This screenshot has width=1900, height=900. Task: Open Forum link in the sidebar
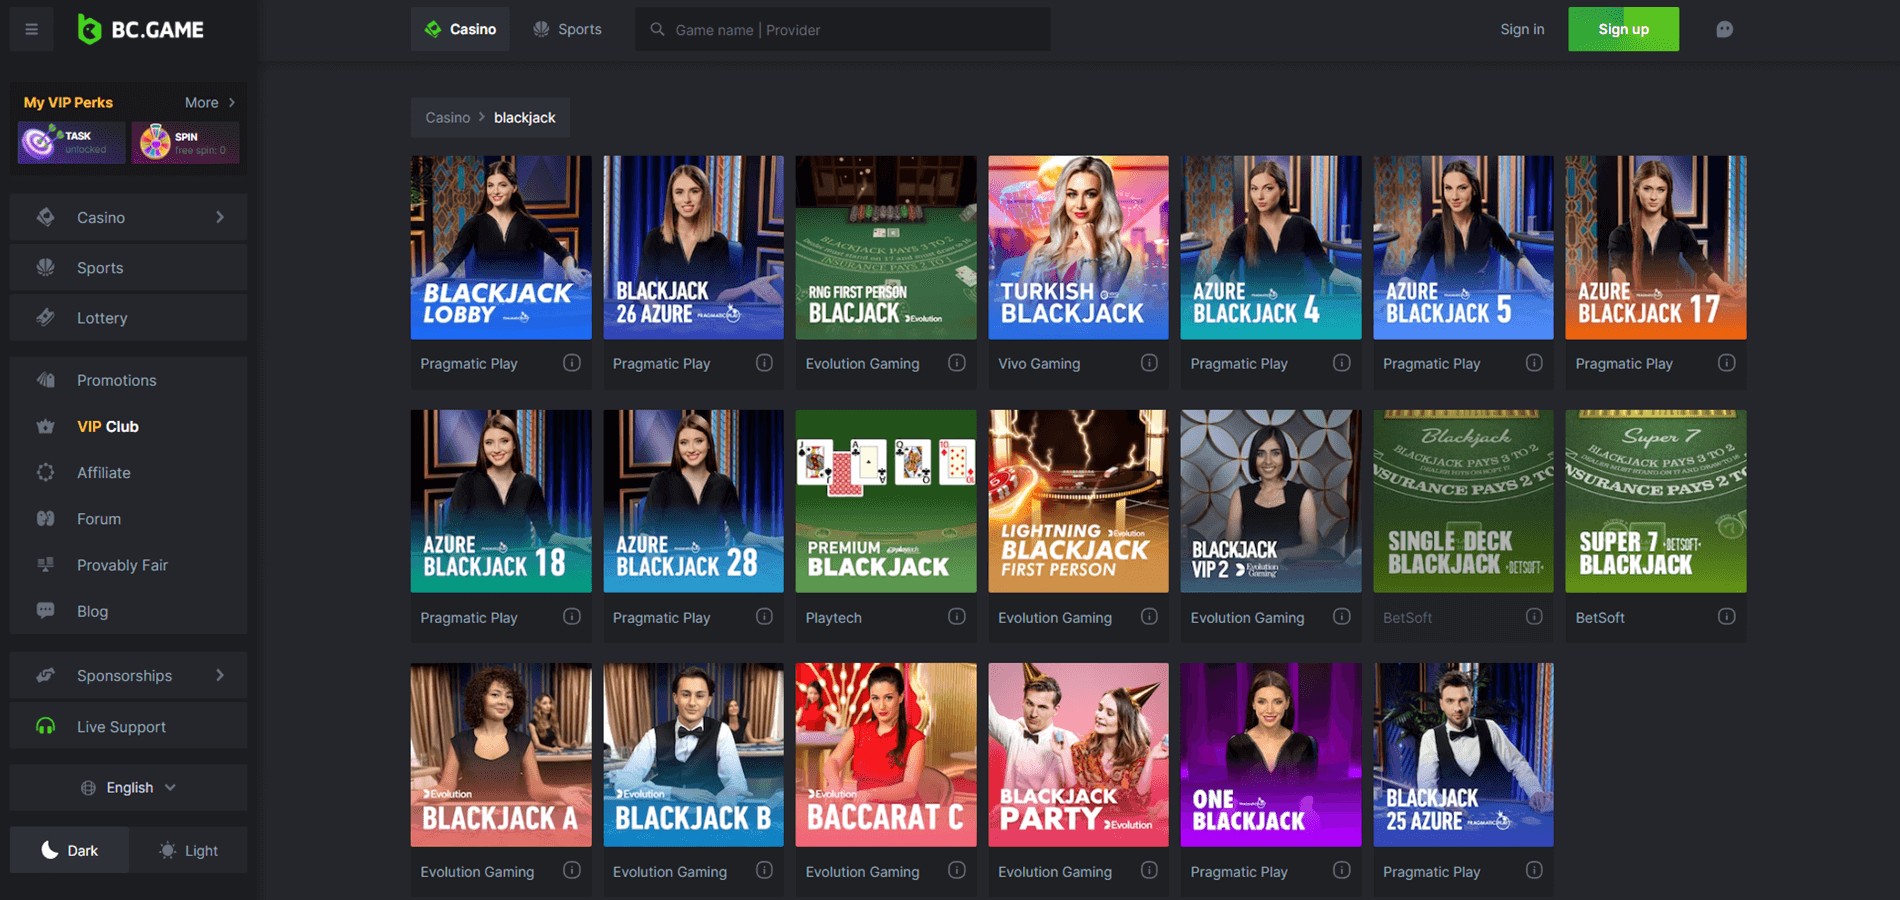[128, 518]
